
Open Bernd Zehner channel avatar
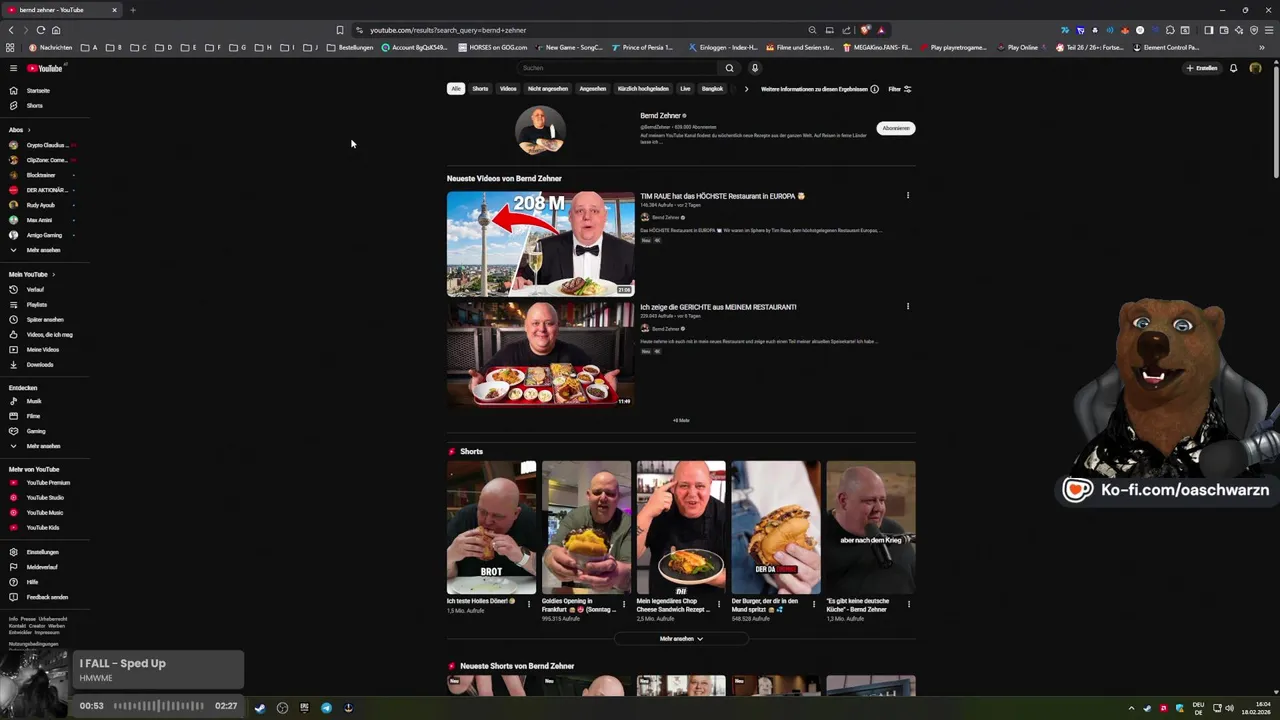[x=540, y=129]
